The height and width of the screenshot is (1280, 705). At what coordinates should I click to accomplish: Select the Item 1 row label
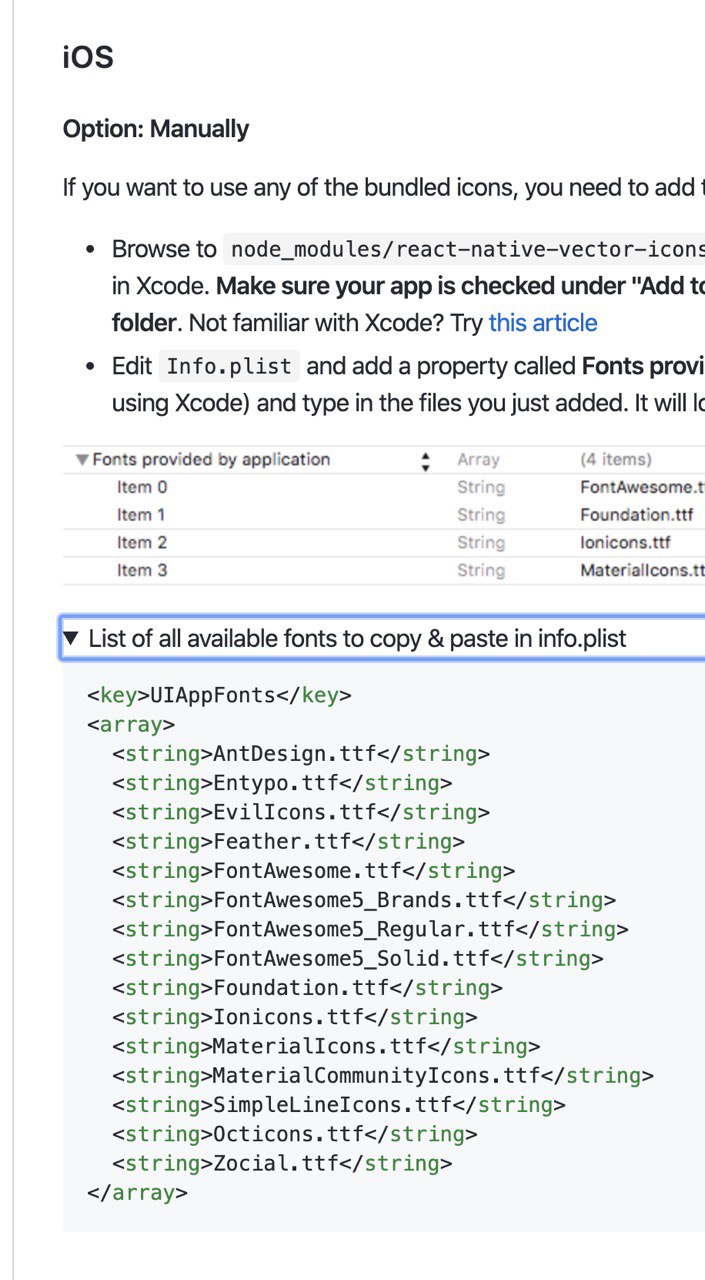click(142, 515)
